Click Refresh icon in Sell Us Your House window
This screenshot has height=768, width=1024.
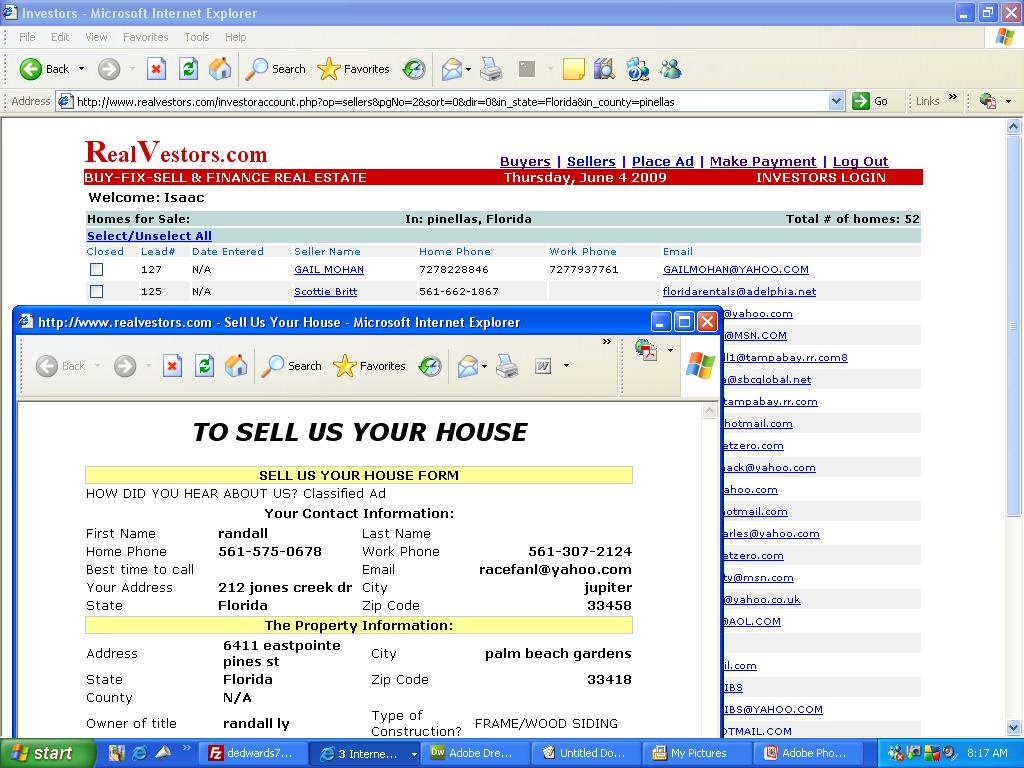pos(204,366)
